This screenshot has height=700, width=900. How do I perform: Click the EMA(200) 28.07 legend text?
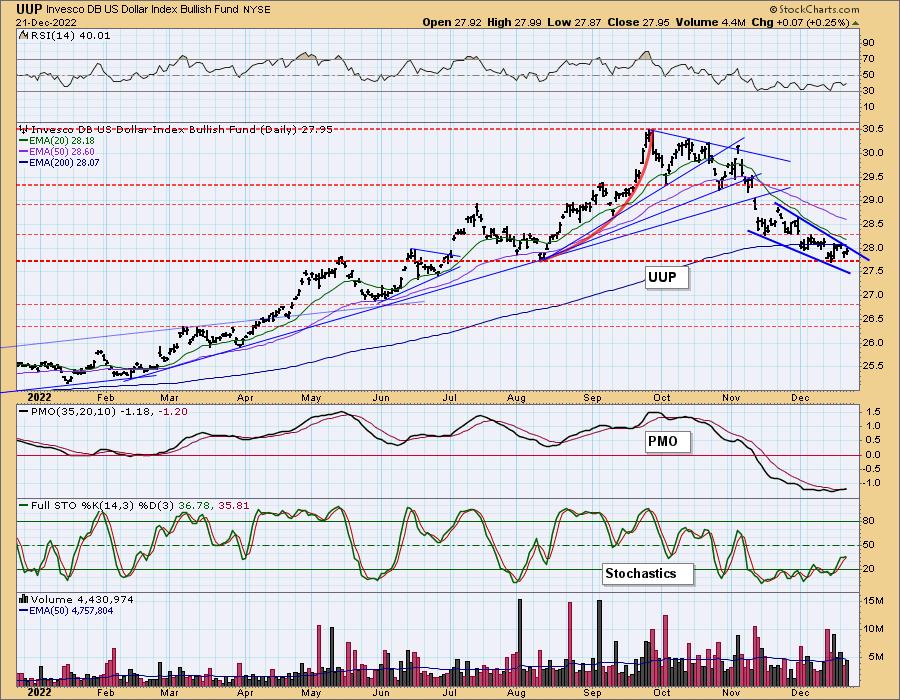click(65, 162)
